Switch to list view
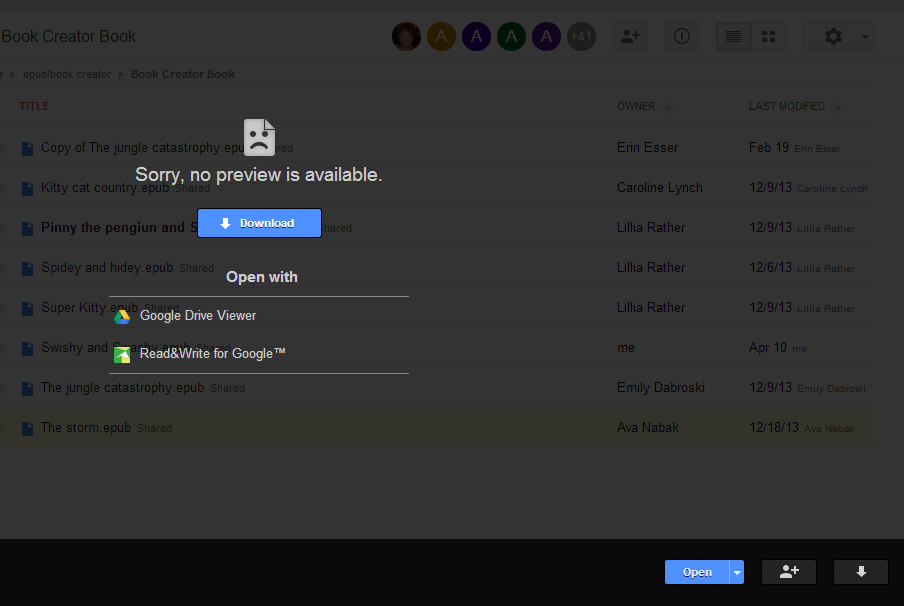 [733, 37]
